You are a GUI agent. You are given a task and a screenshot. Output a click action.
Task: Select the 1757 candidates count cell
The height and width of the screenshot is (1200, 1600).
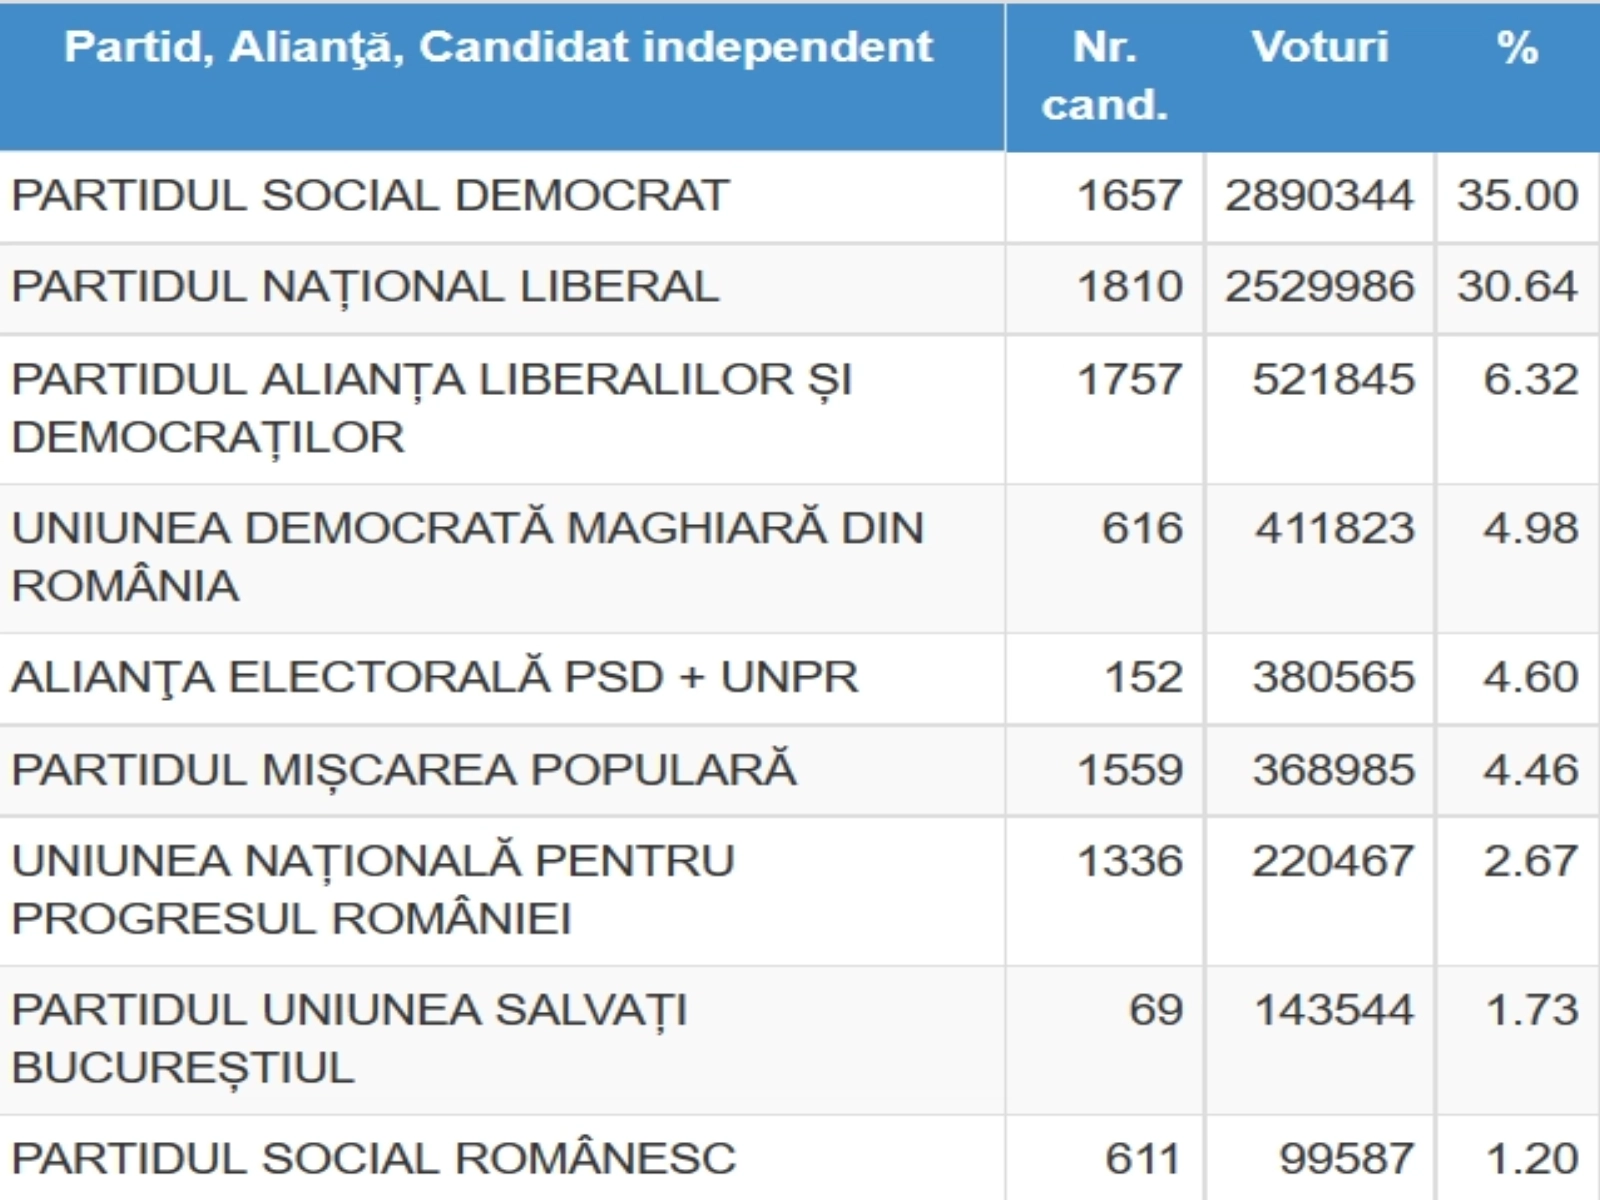pos(1129,380)
